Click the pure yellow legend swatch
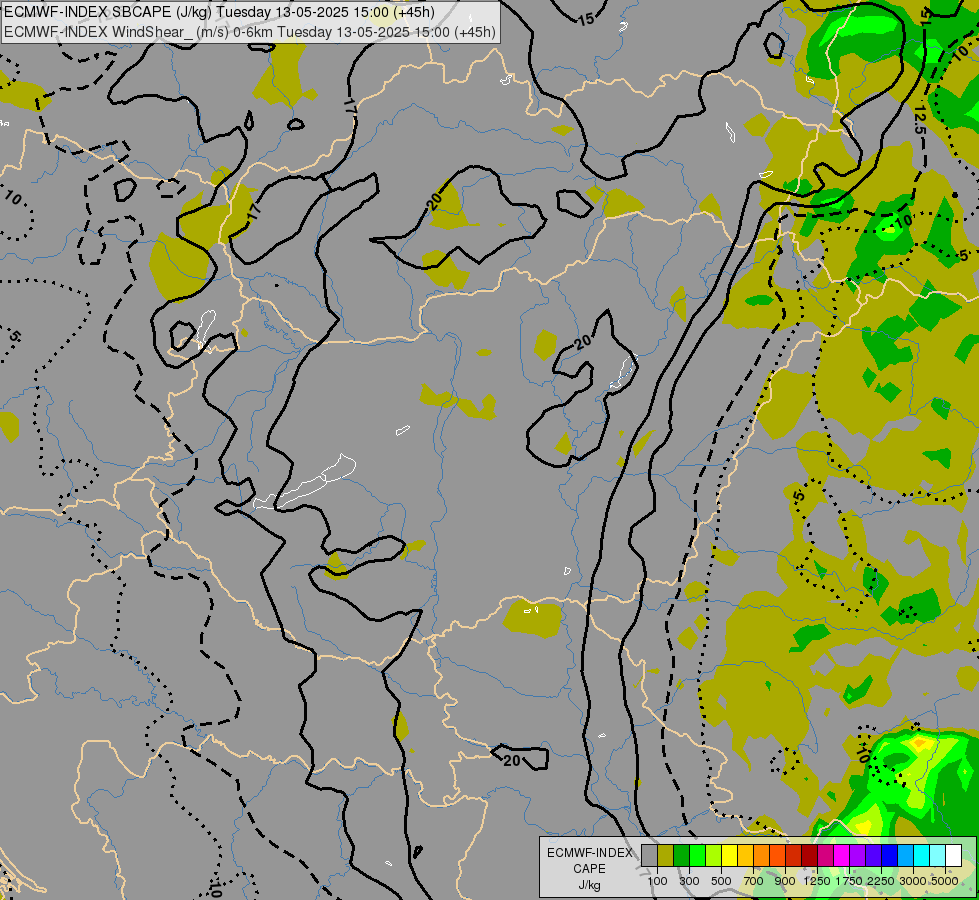 [x=729, y=855]
